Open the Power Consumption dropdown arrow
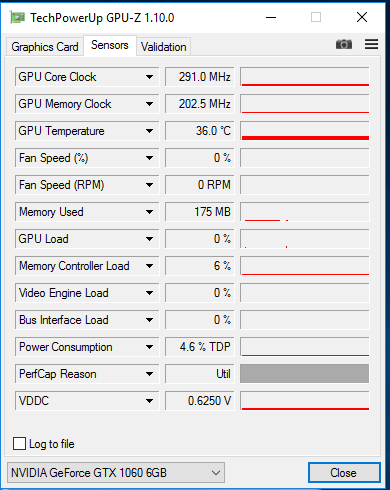Viewport: 390px width, 490px height. [x=149, y=347]
